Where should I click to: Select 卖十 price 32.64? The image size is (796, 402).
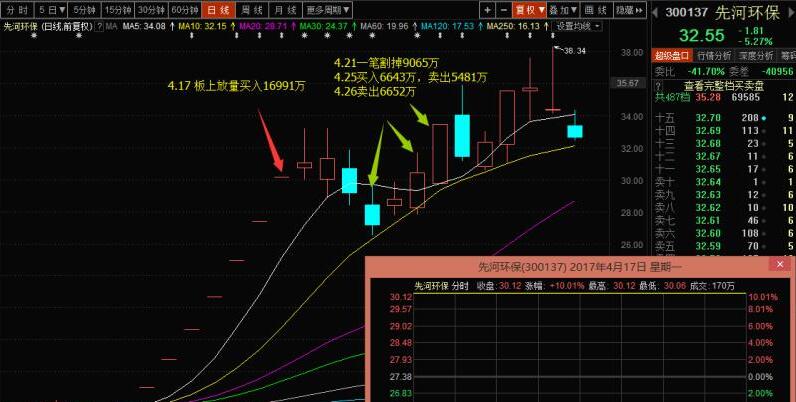708,182
